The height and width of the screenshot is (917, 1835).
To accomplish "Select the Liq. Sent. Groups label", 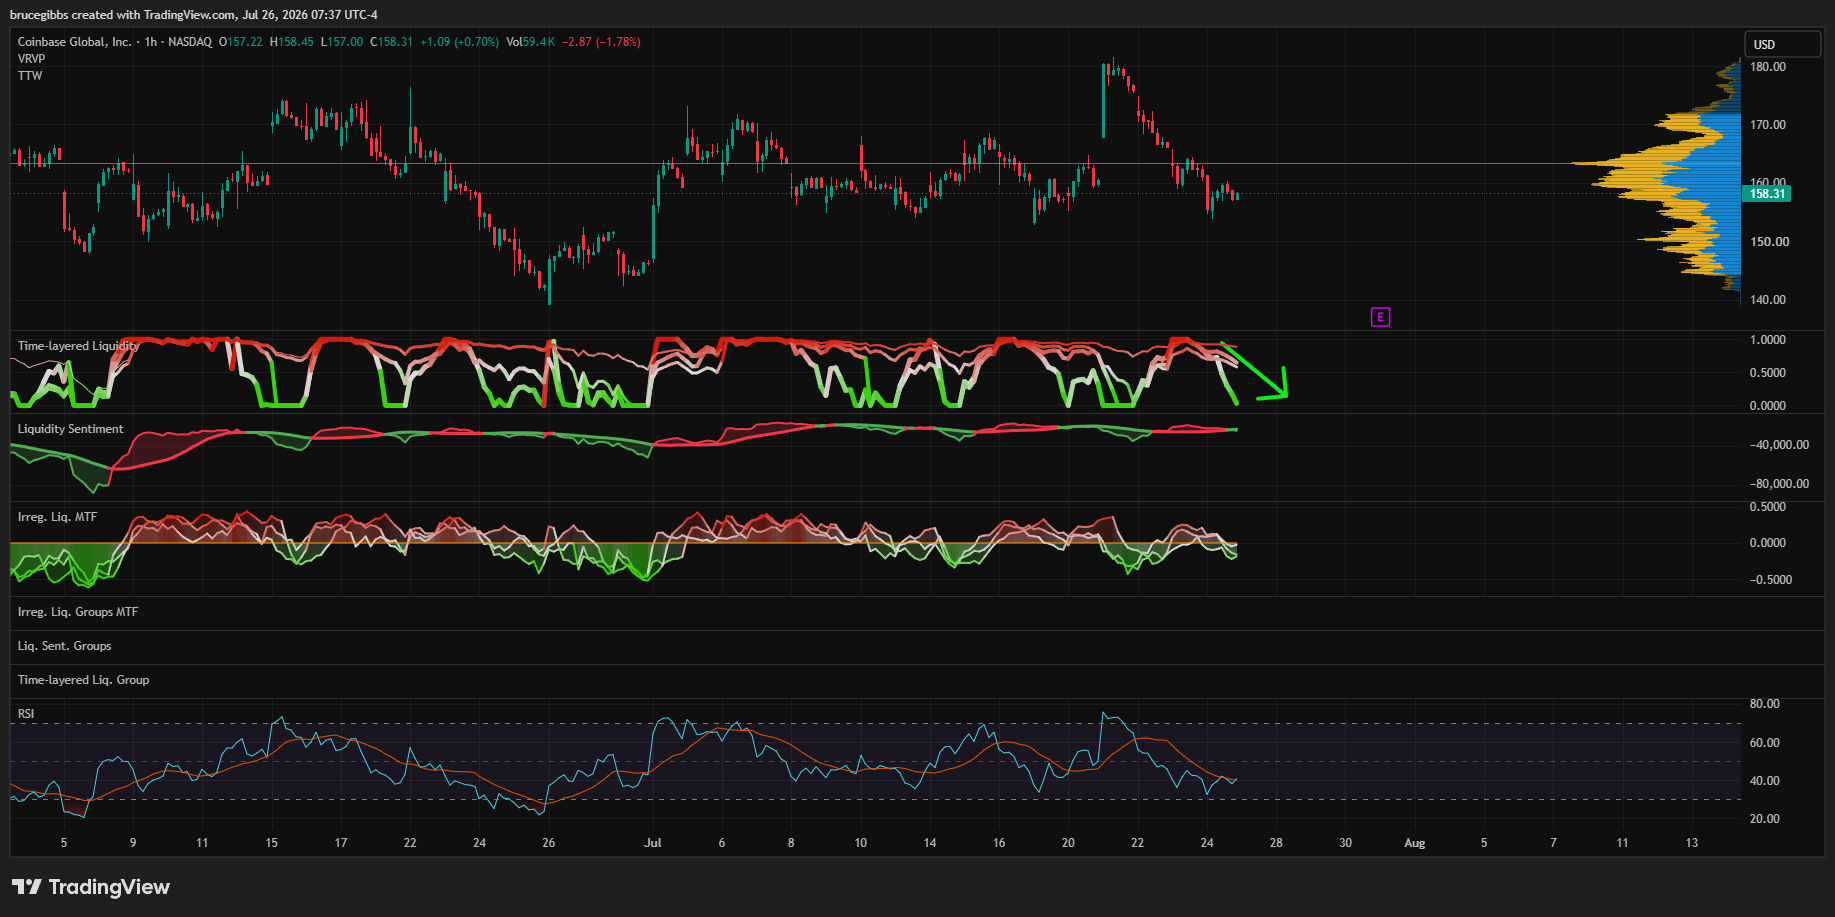I will [64, 646].
